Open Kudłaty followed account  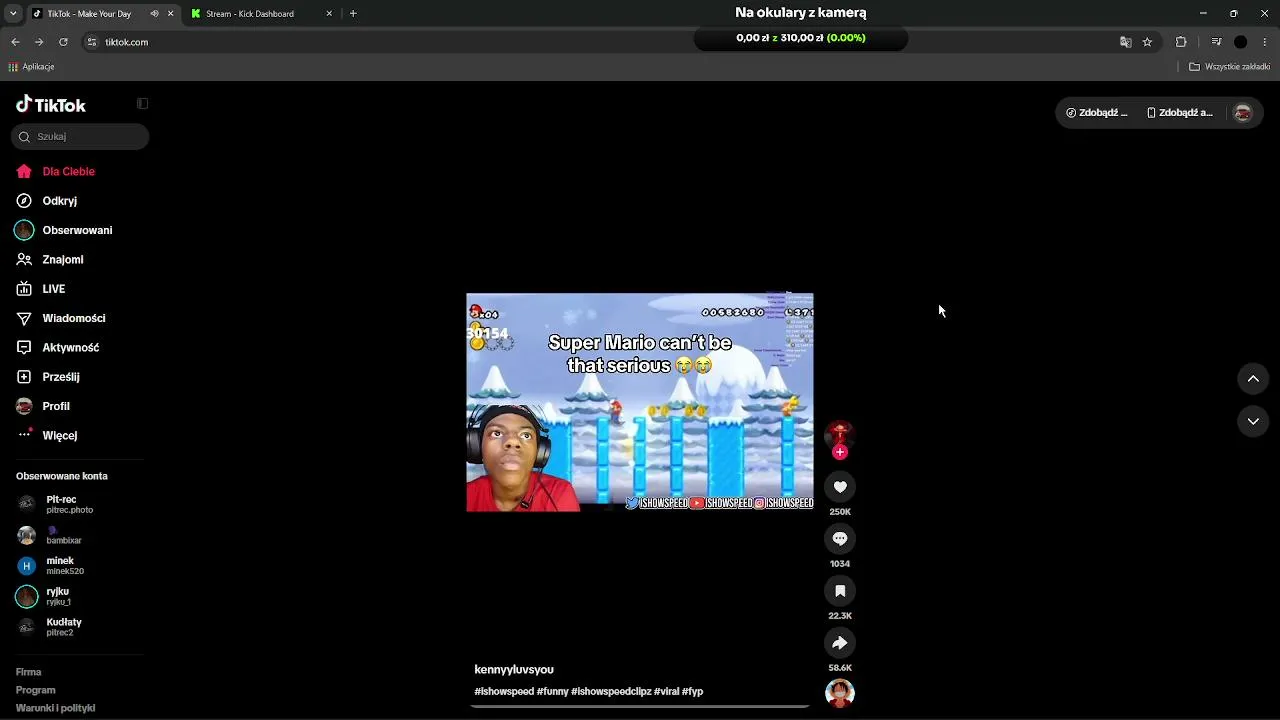click(80, 627)
